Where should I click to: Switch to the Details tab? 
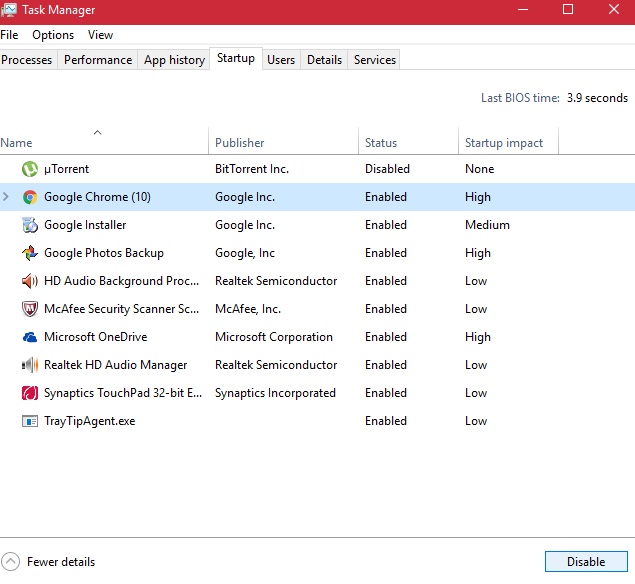pyautogui.click(x=324, y=60)
